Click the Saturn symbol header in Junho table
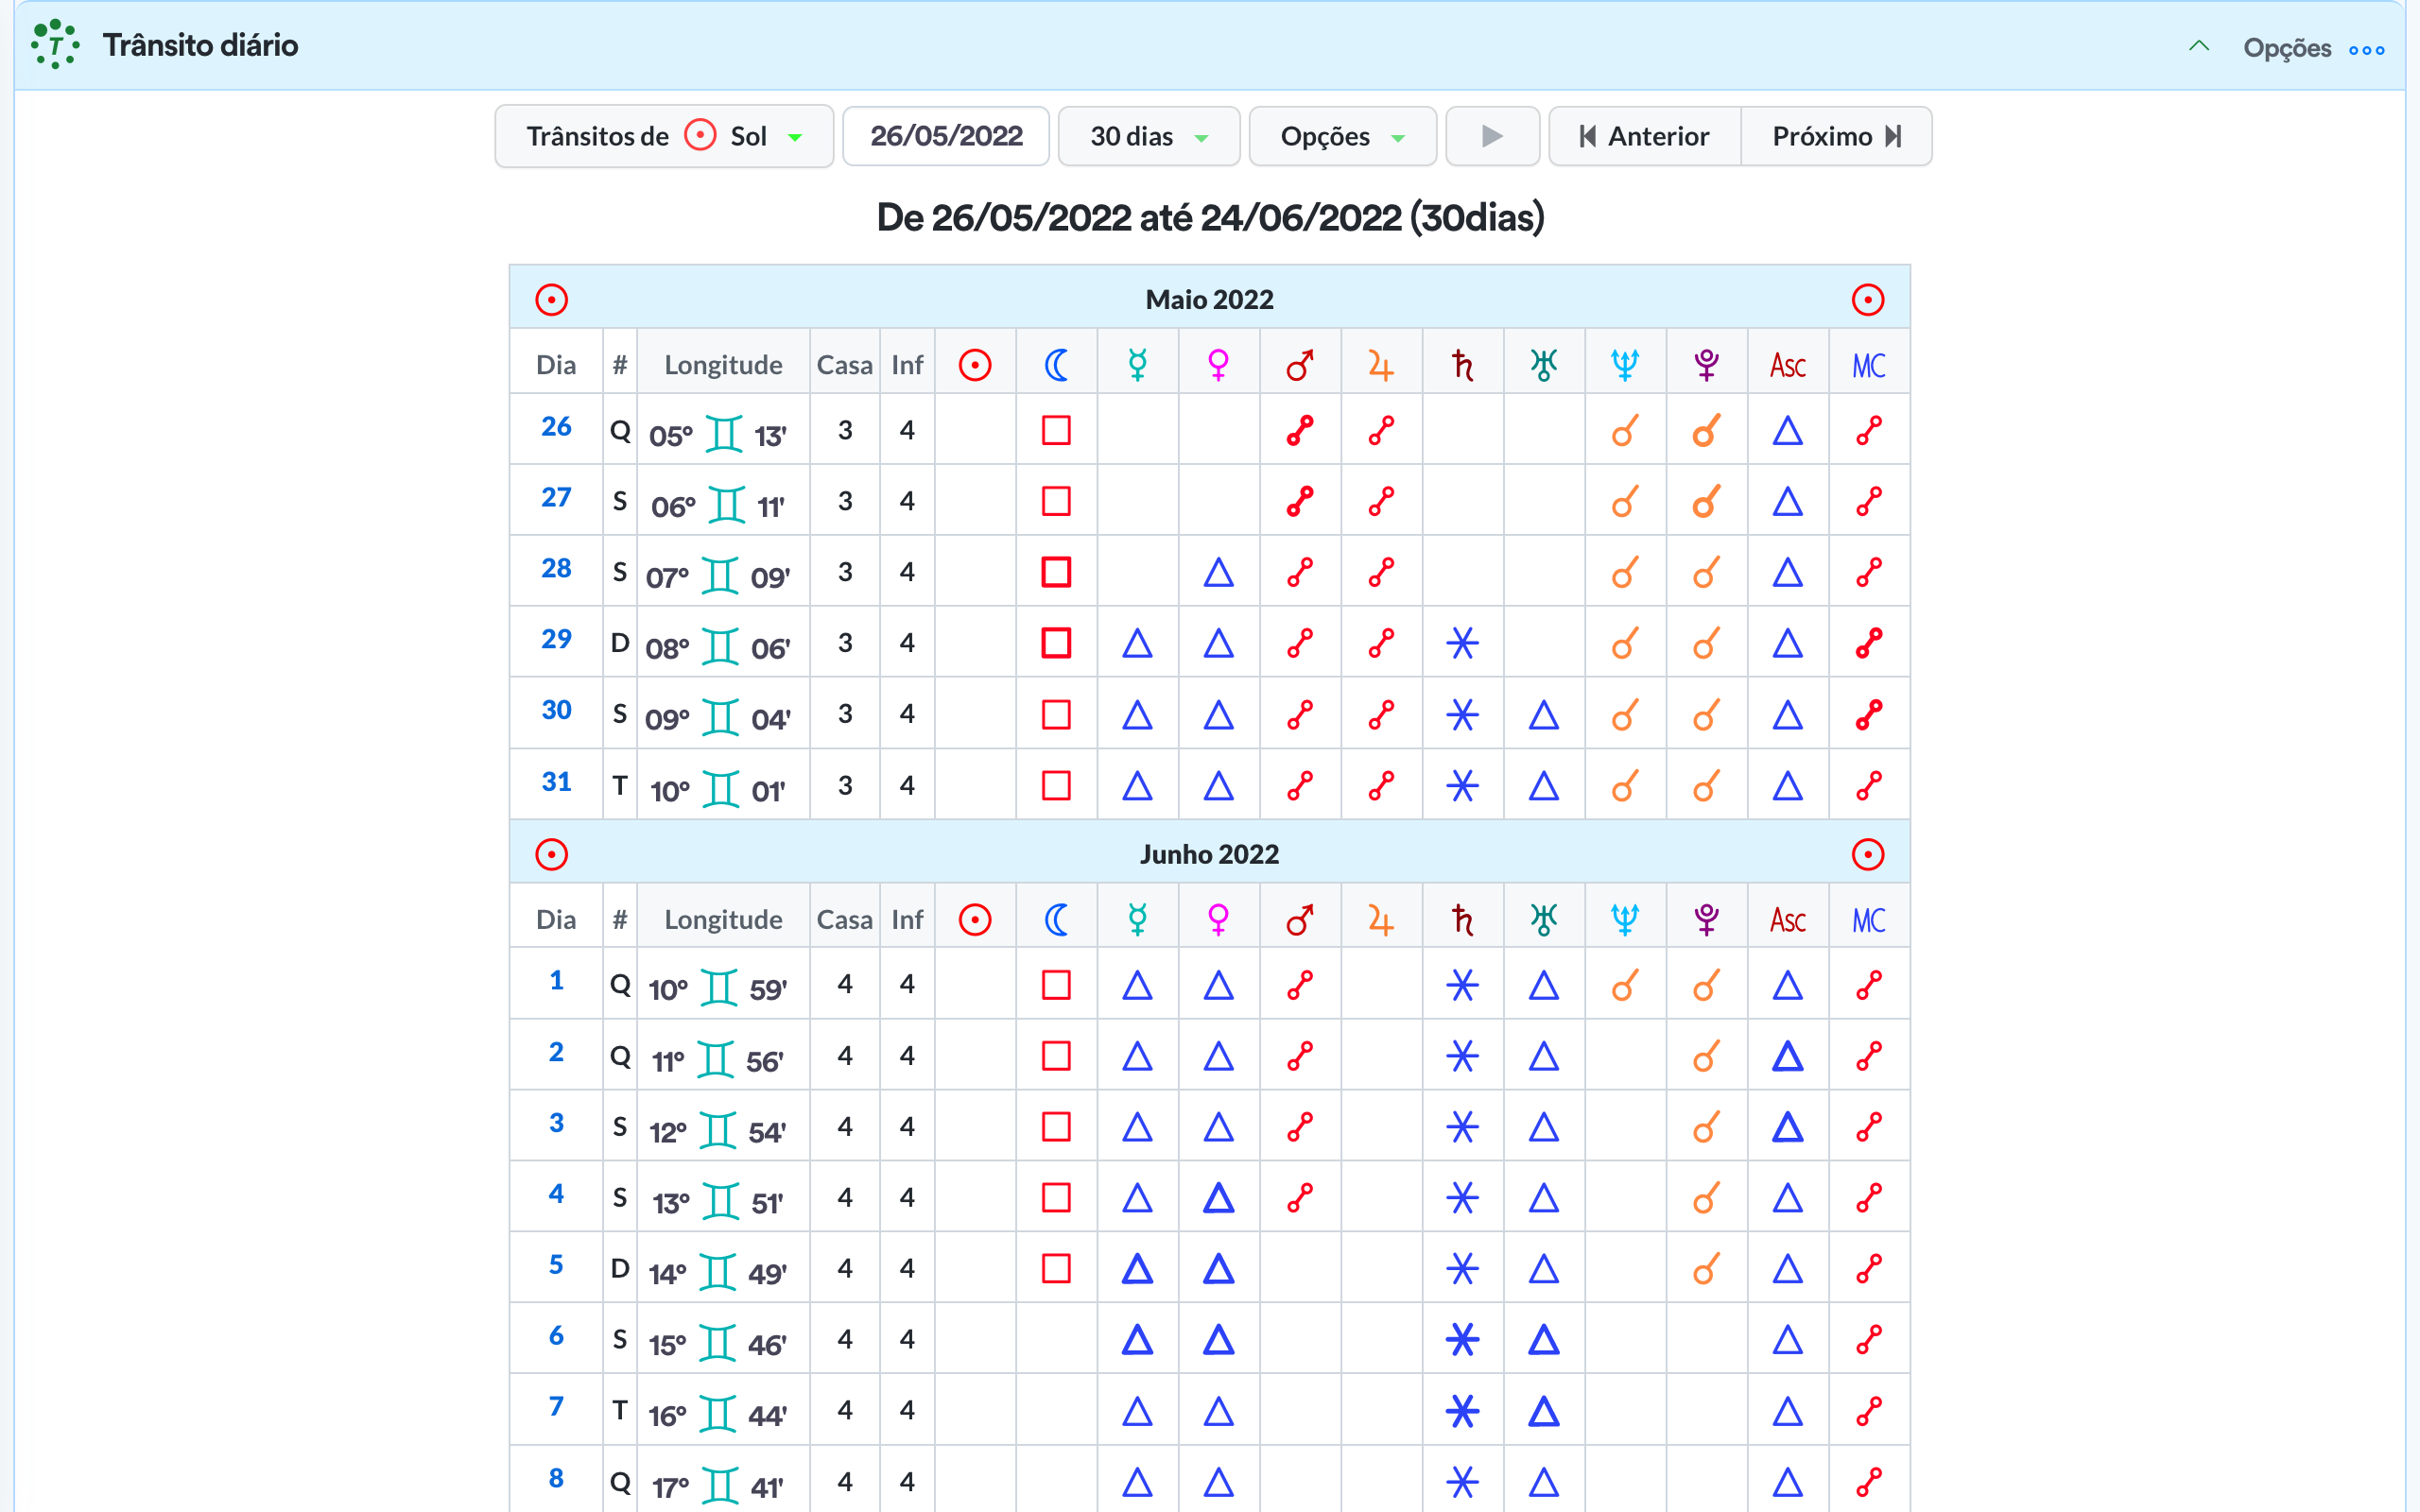2420x1512 pixels. [x=1462, y=920]
